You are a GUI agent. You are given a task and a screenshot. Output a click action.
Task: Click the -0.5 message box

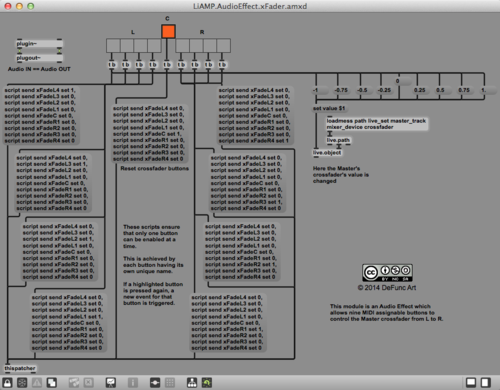click(363, 90)
